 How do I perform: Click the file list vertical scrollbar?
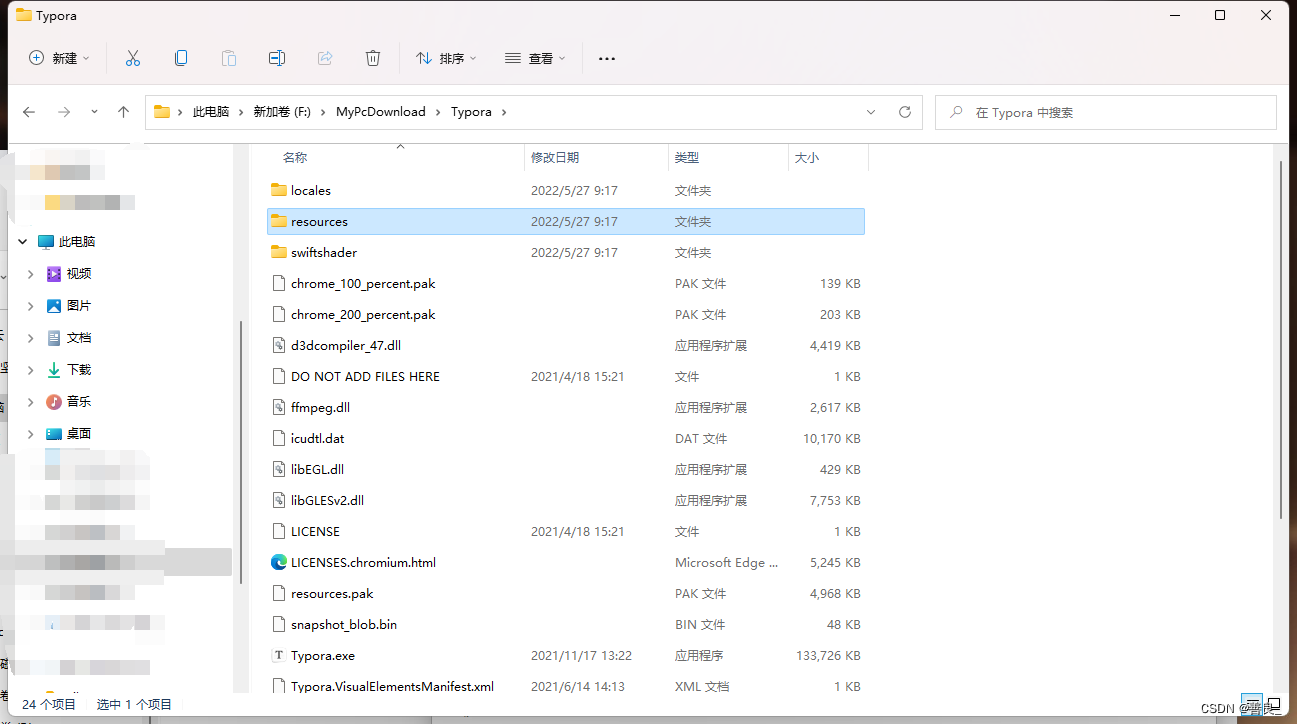pyautogui.click(x=1283, y=340)
